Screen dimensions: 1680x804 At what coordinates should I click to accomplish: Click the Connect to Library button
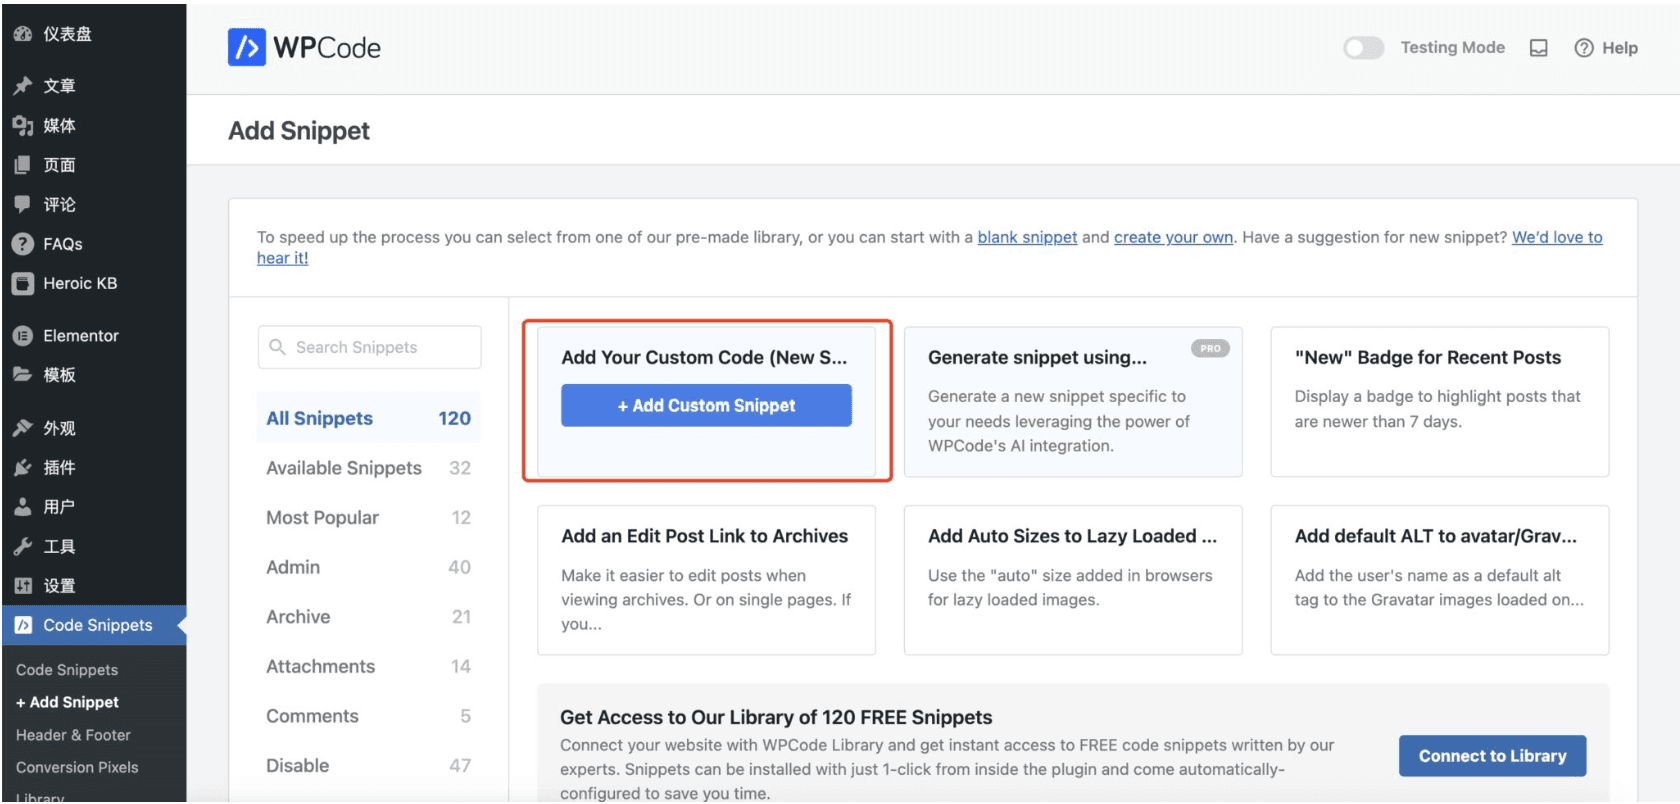[x=1492, y=756]
